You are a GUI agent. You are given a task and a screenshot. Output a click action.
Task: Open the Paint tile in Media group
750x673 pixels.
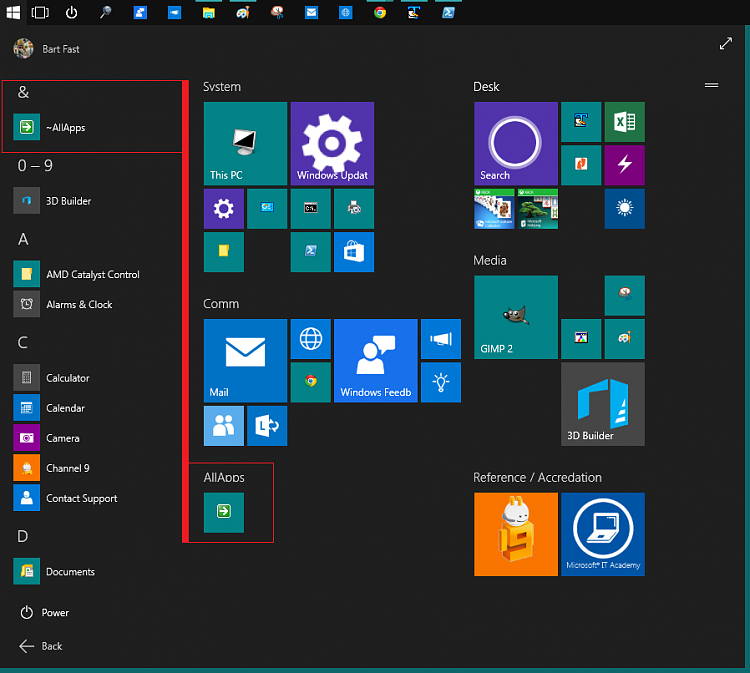(x=624, y=339)
